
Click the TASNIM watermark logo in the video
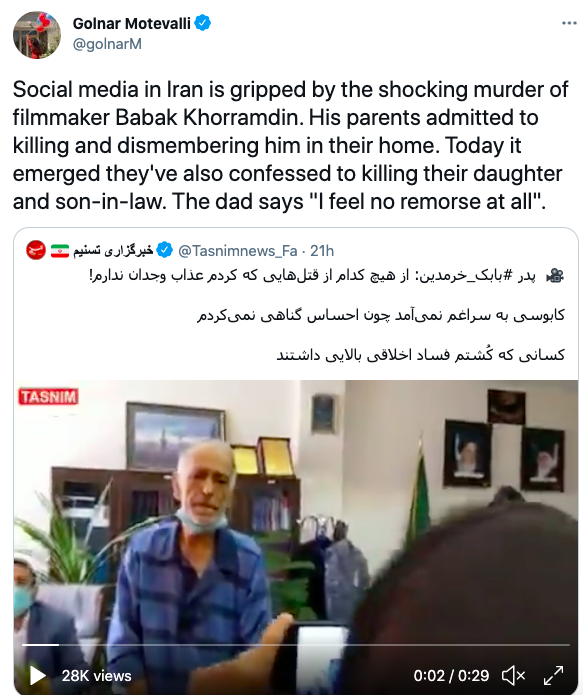[x=48, y=397]
